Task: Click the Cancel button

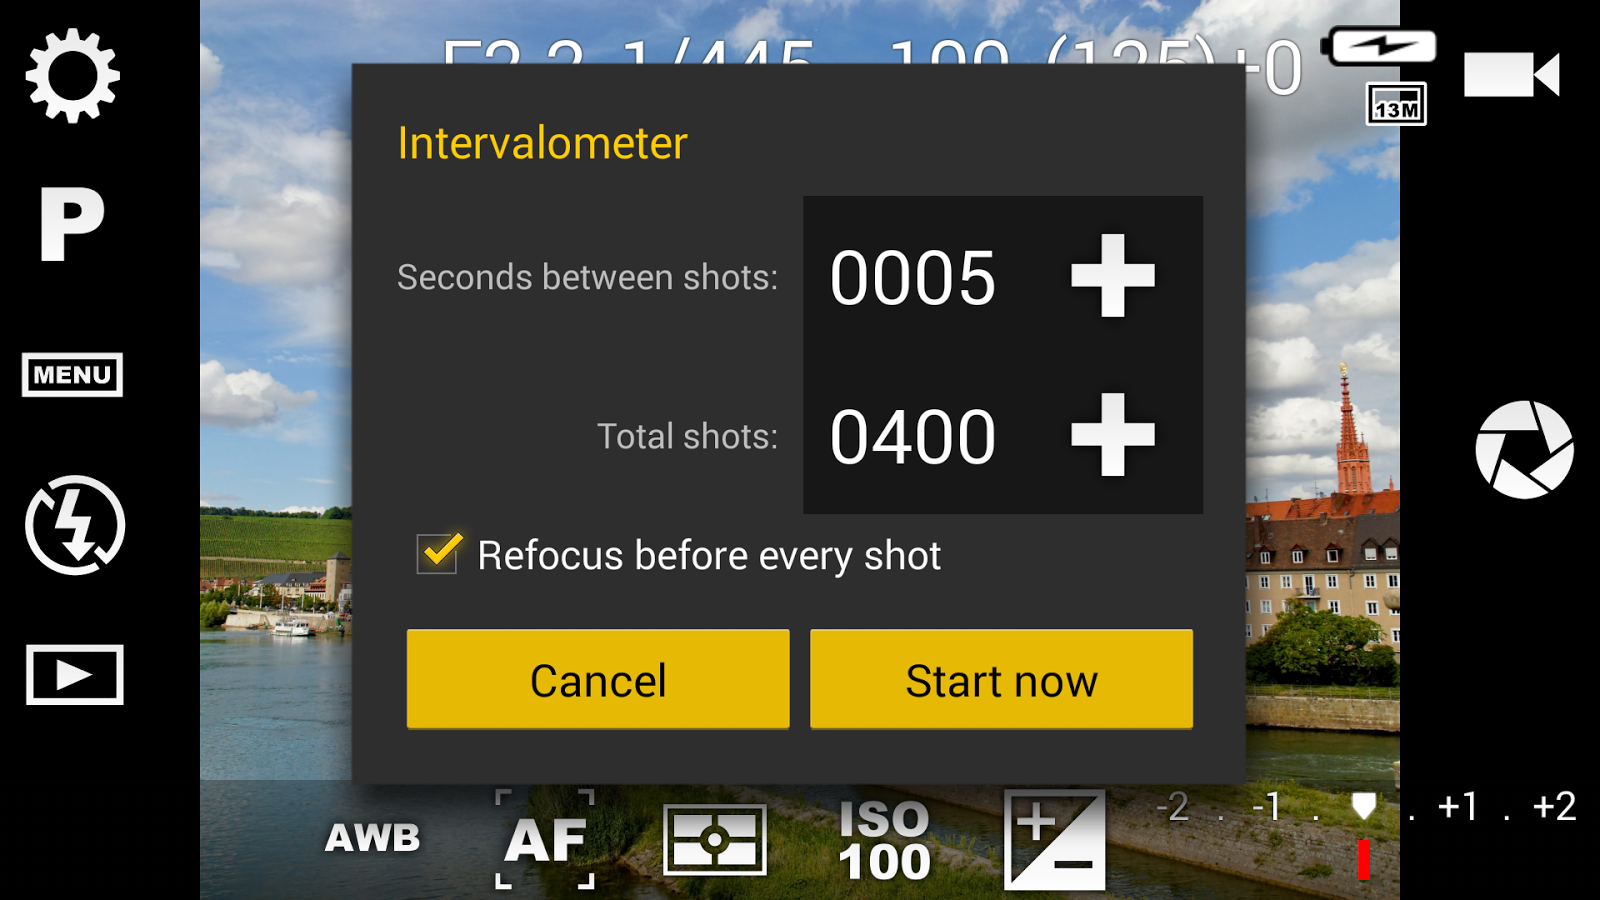Action: pos(598,679)
